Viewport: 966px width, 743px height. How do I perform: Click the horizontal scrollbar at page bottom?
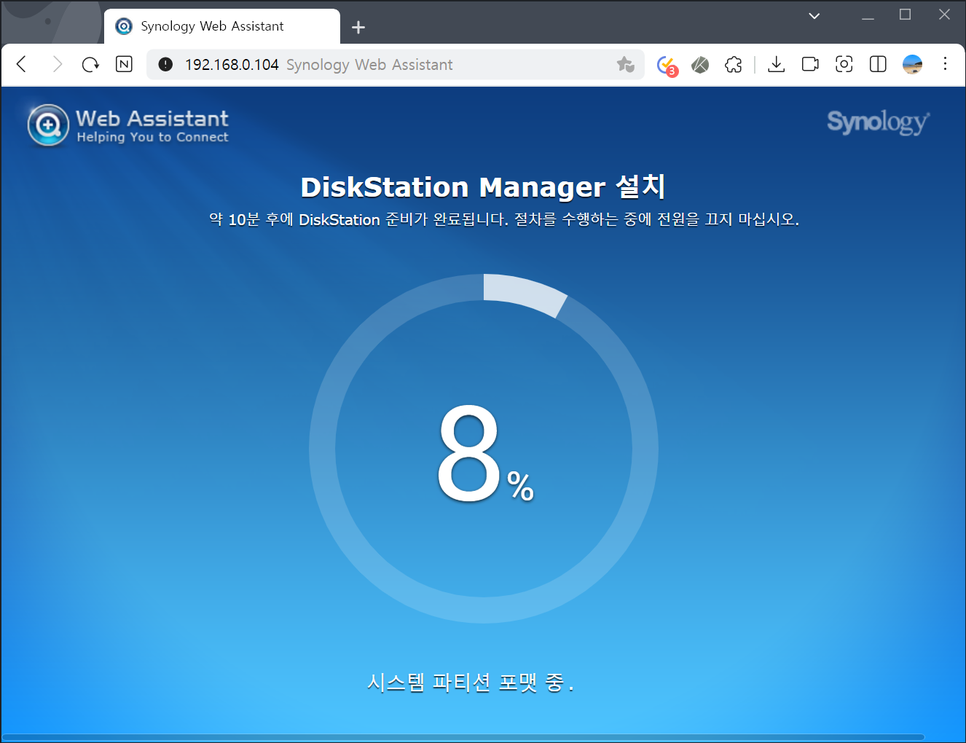coord(463,737)
